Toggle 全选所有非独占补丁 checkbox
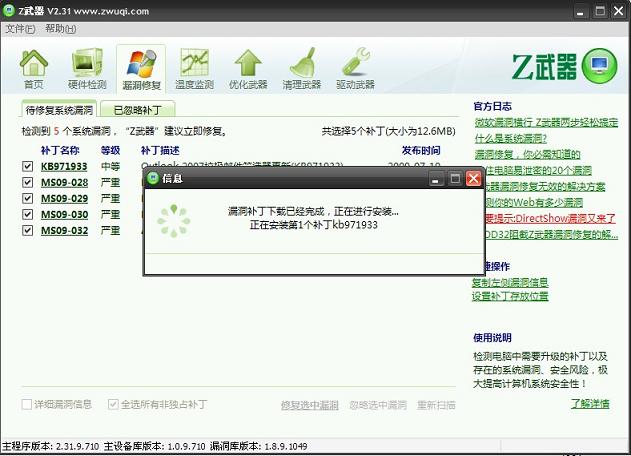Image resolution: width=631 pixels, height=456 pixels. (x=113, y=404)
